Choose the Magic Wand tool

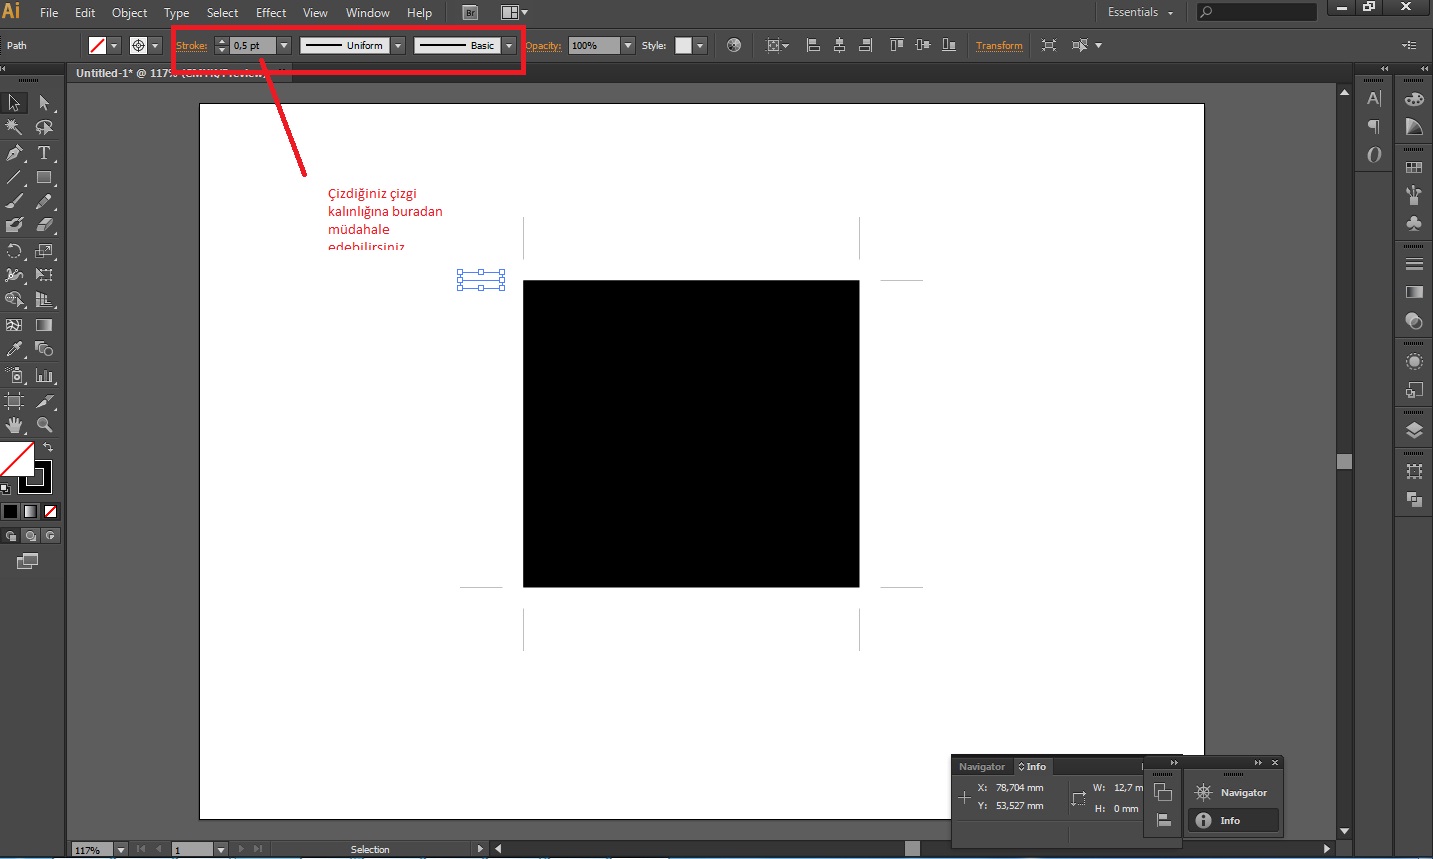pos(14,127)
